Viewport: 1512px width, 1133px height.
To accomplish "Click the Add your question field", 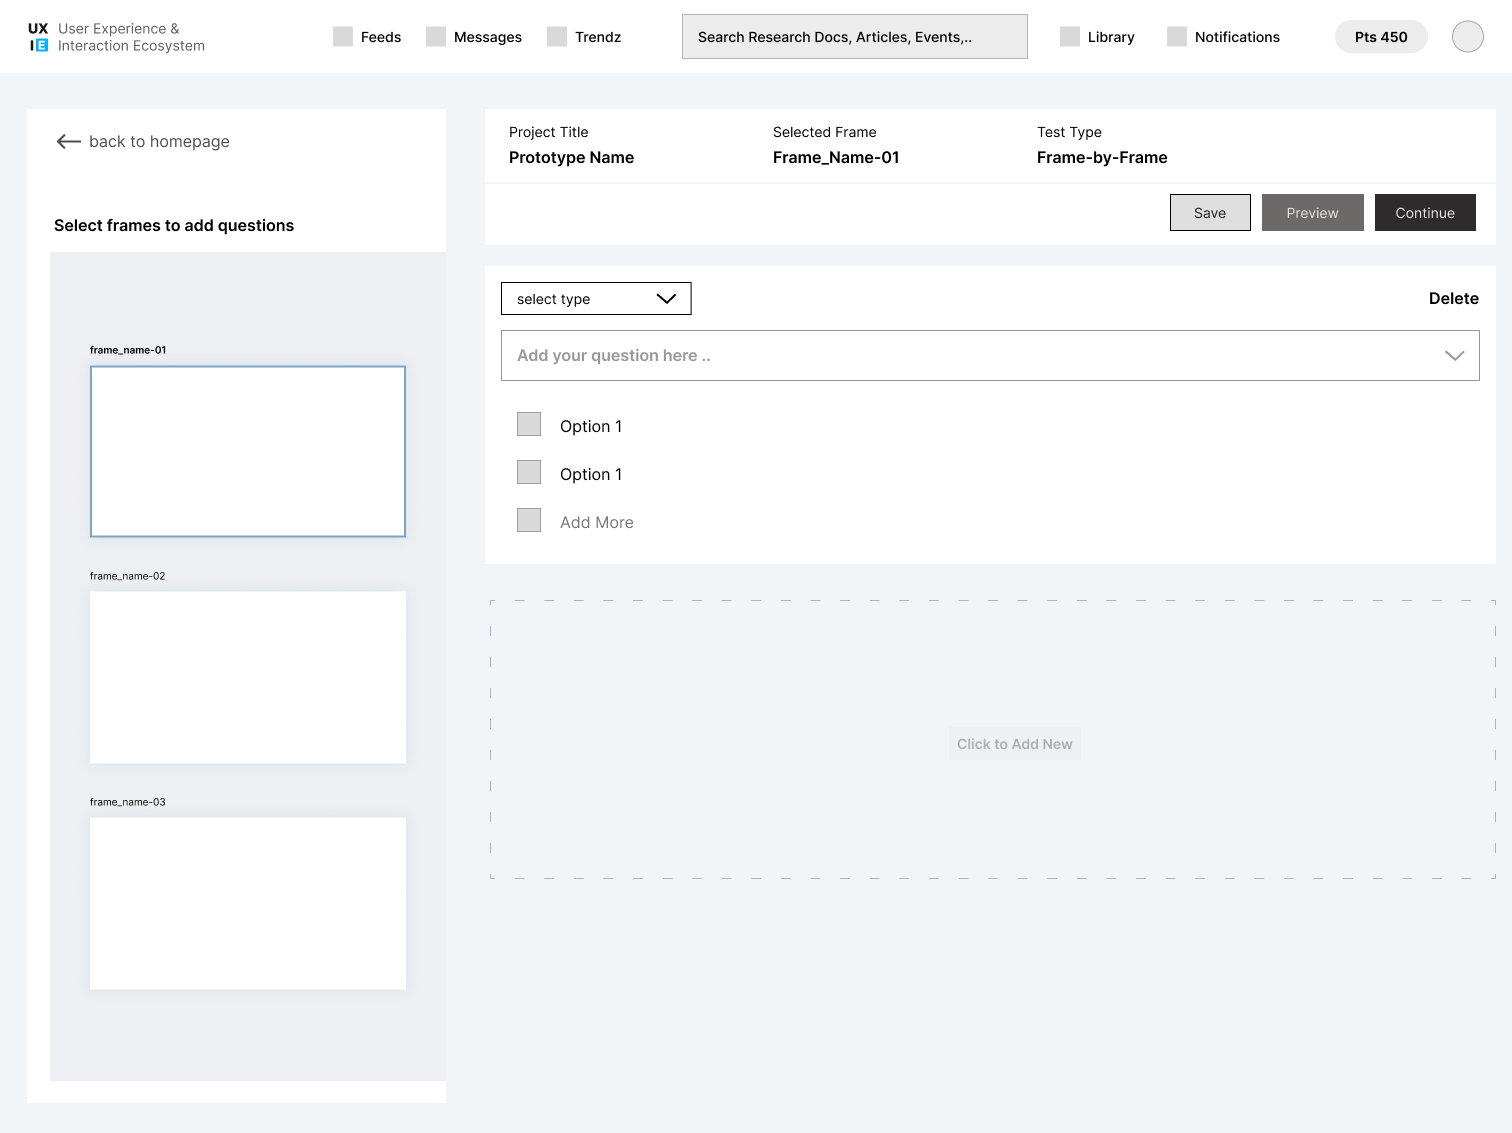I will coord(990,356).
